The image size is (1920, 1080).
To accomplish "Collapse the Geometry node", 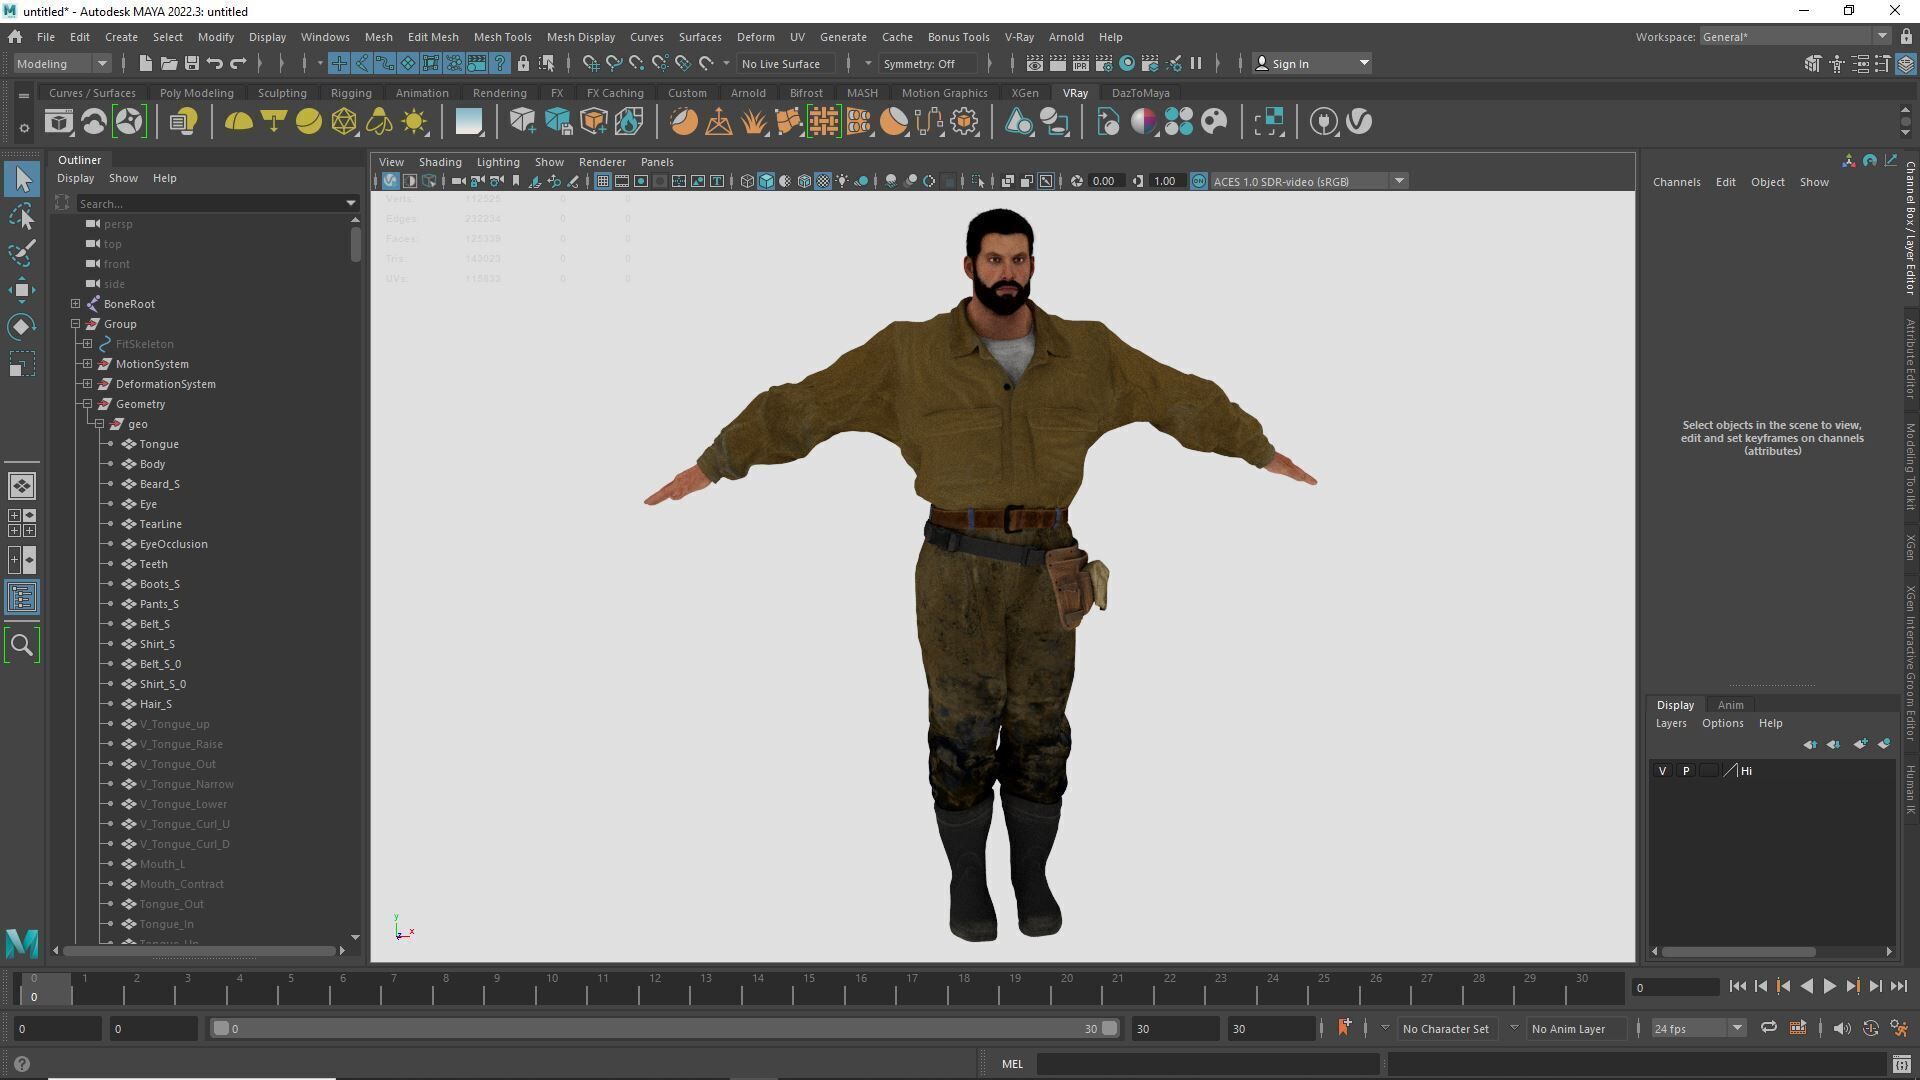I will coord(88,404).
